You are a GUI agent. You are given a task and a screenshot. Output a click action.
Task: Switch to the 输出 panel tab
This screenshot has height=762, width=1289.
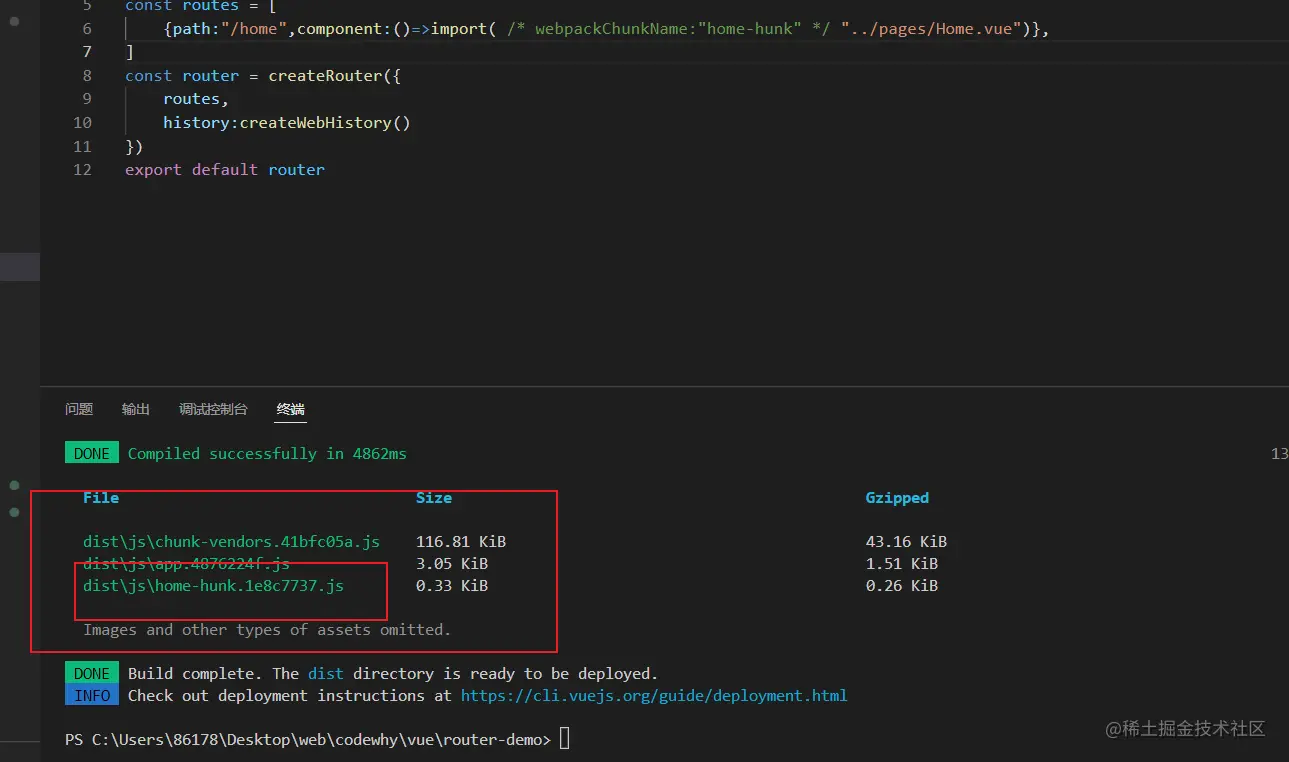(x=136, y=409)
